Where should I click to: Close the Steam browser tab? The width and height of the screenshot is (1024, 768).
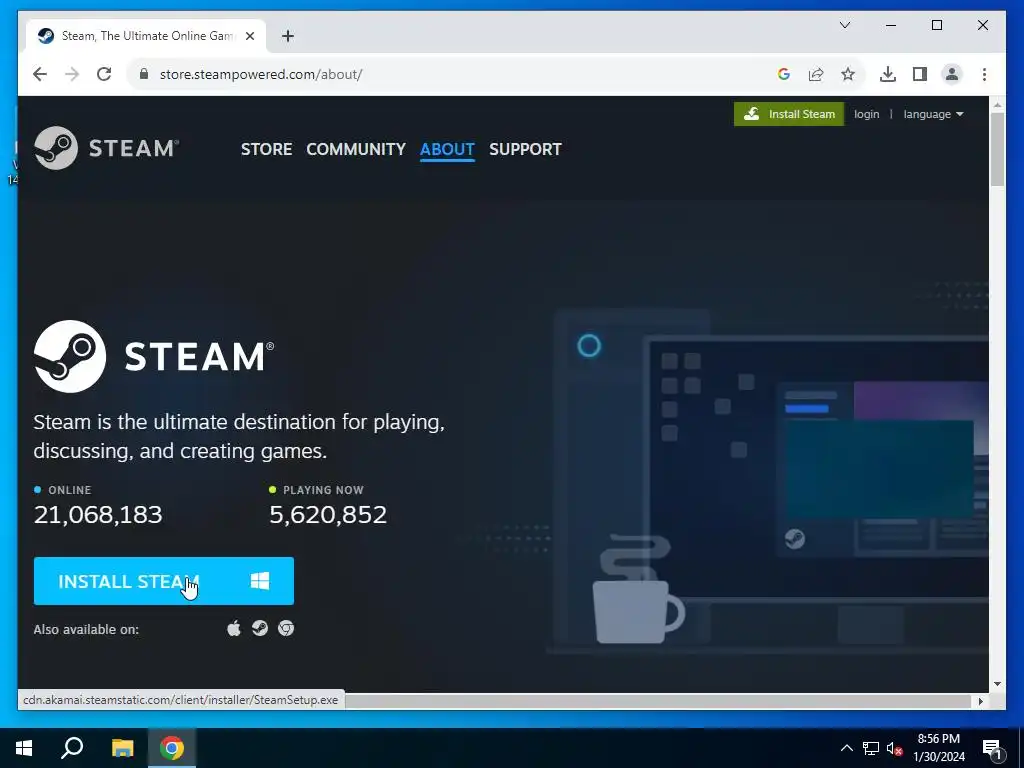249,36
